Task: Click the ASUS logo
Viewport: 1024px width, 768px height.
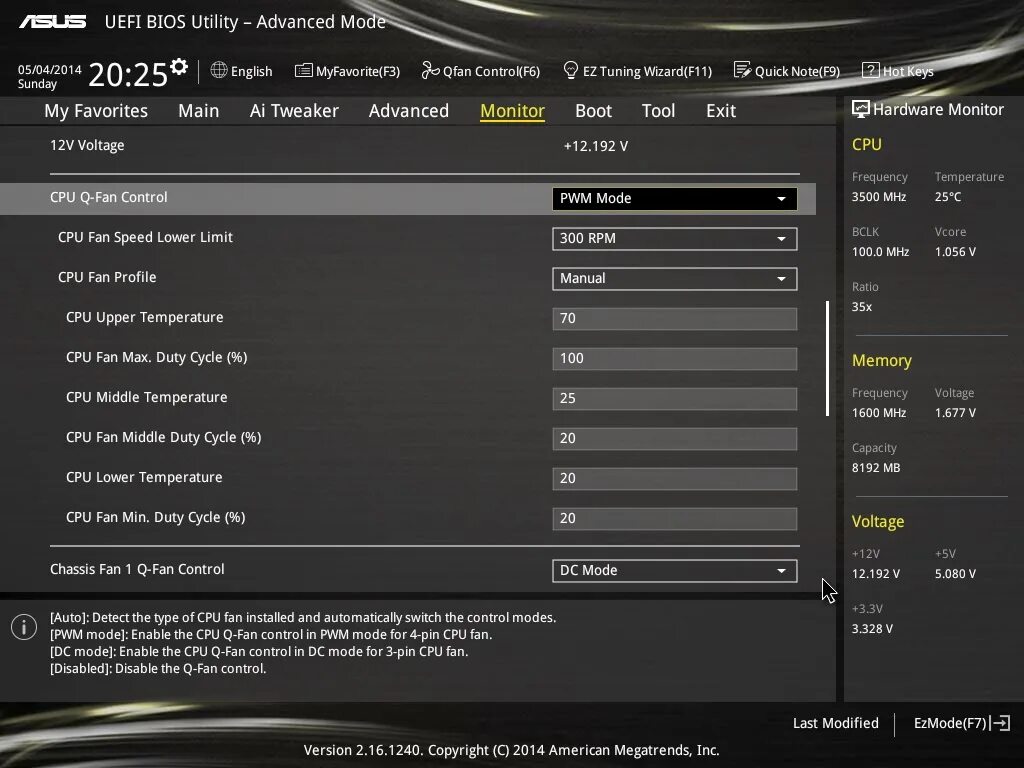Action: pos(52,22)
